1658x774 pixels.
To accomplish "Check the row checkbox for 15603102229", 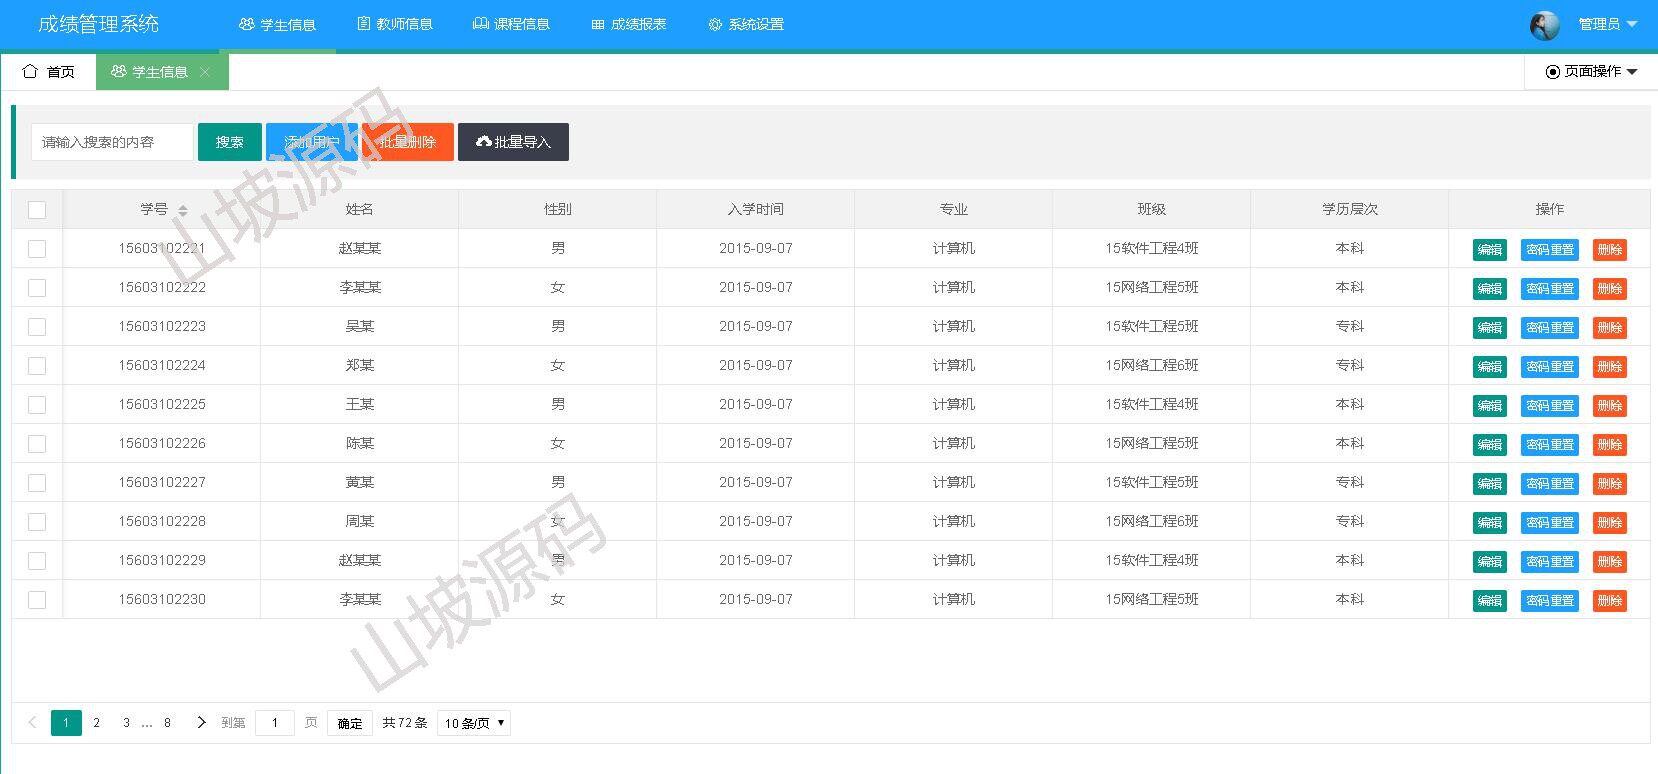I will (x=37, y=561).
